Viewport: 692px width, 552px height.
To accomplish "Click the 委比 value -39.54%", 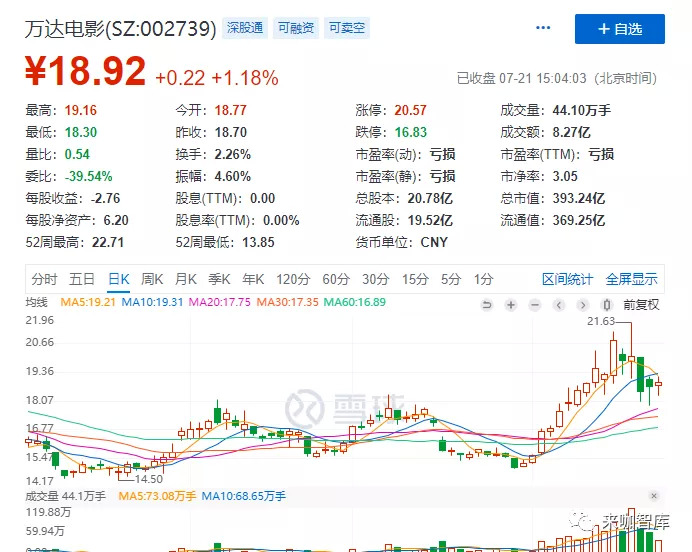I will [89, 176].
